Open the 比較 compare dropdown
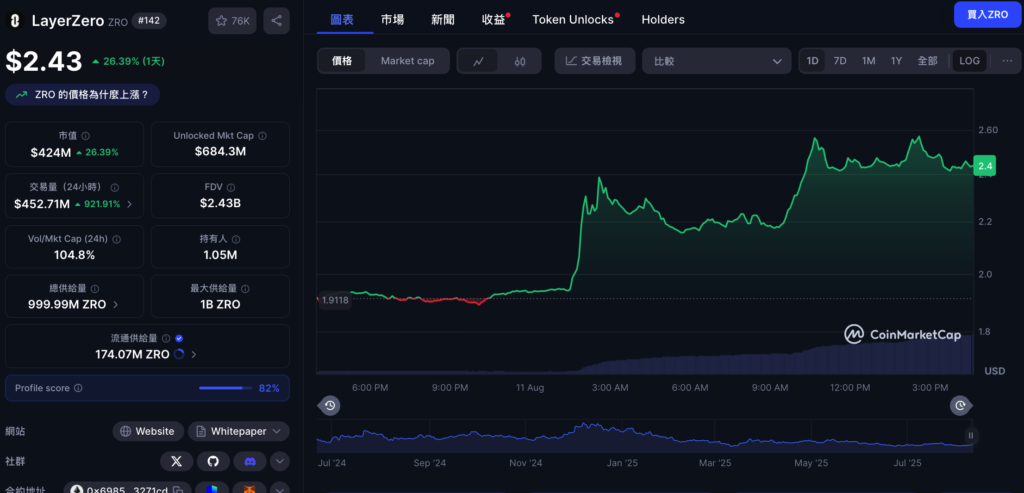This screenshot has height=493, width=1024. pos(716,61)
